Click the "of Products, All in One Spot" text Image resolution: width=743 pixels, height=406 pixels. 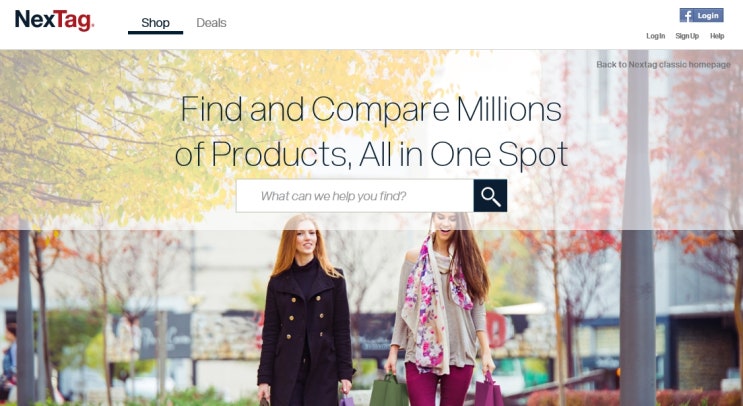[x=371, y=154]
